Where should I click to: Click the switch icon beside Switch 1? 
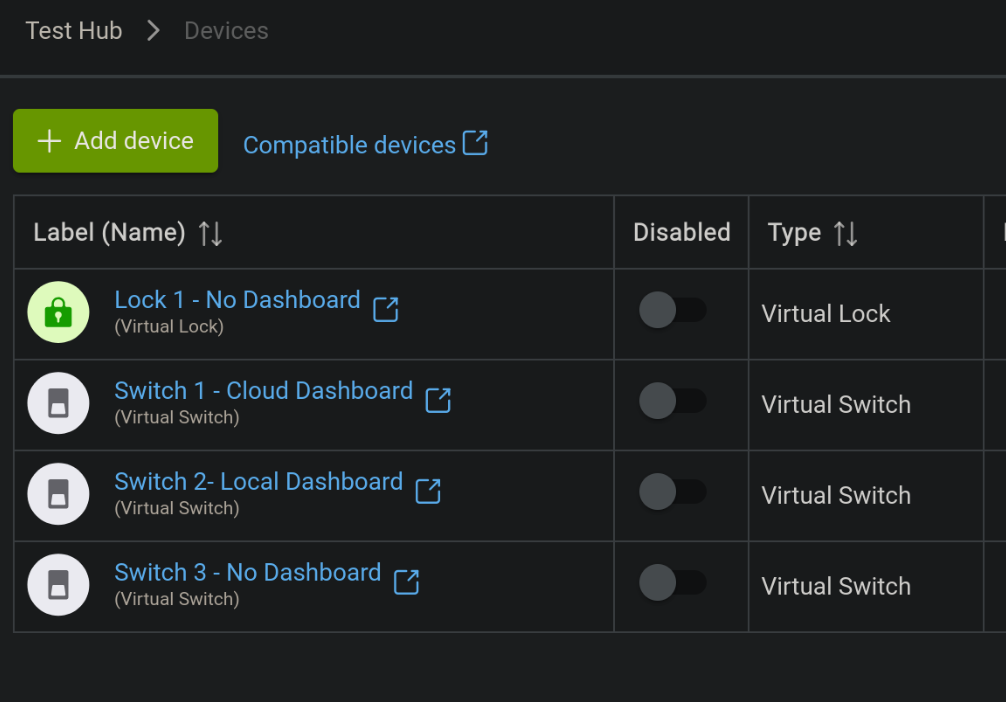click(58, 404)
